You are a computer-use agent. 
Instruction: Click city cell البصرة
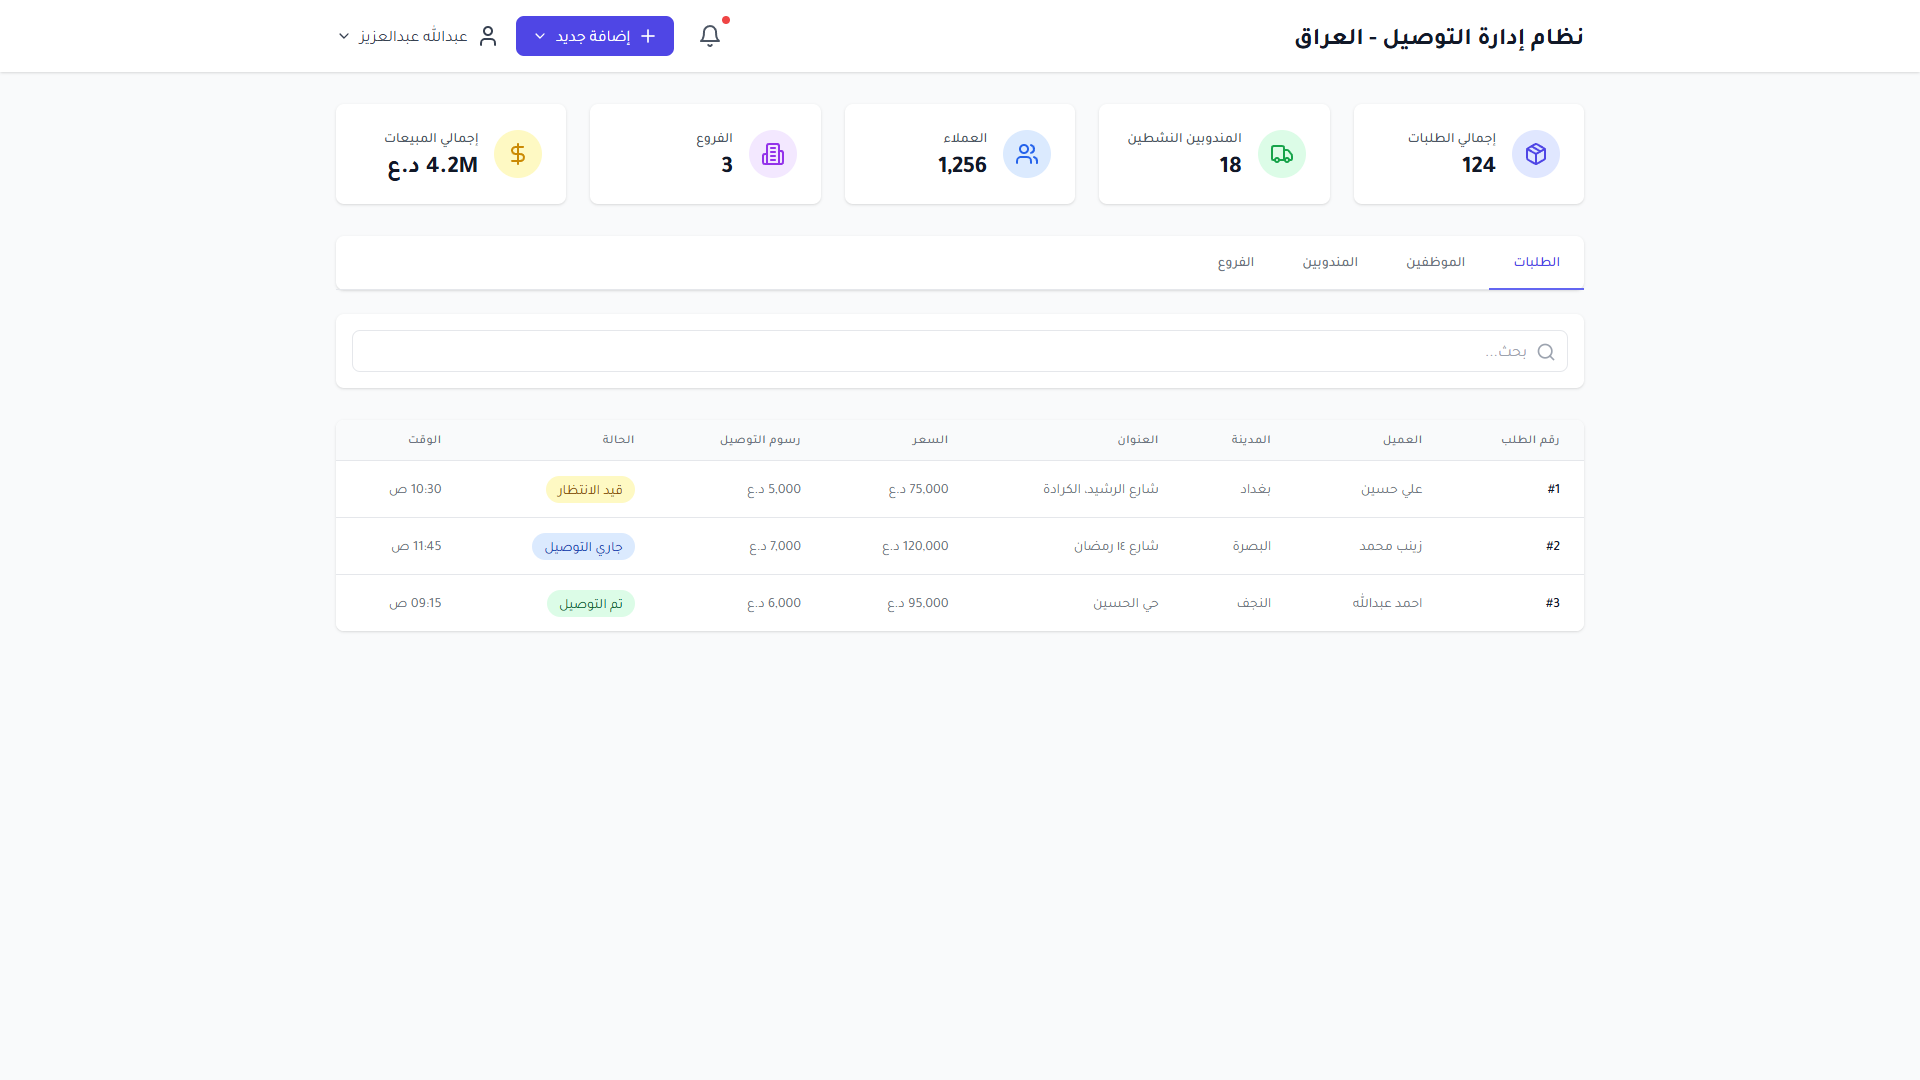point(1252,546)
